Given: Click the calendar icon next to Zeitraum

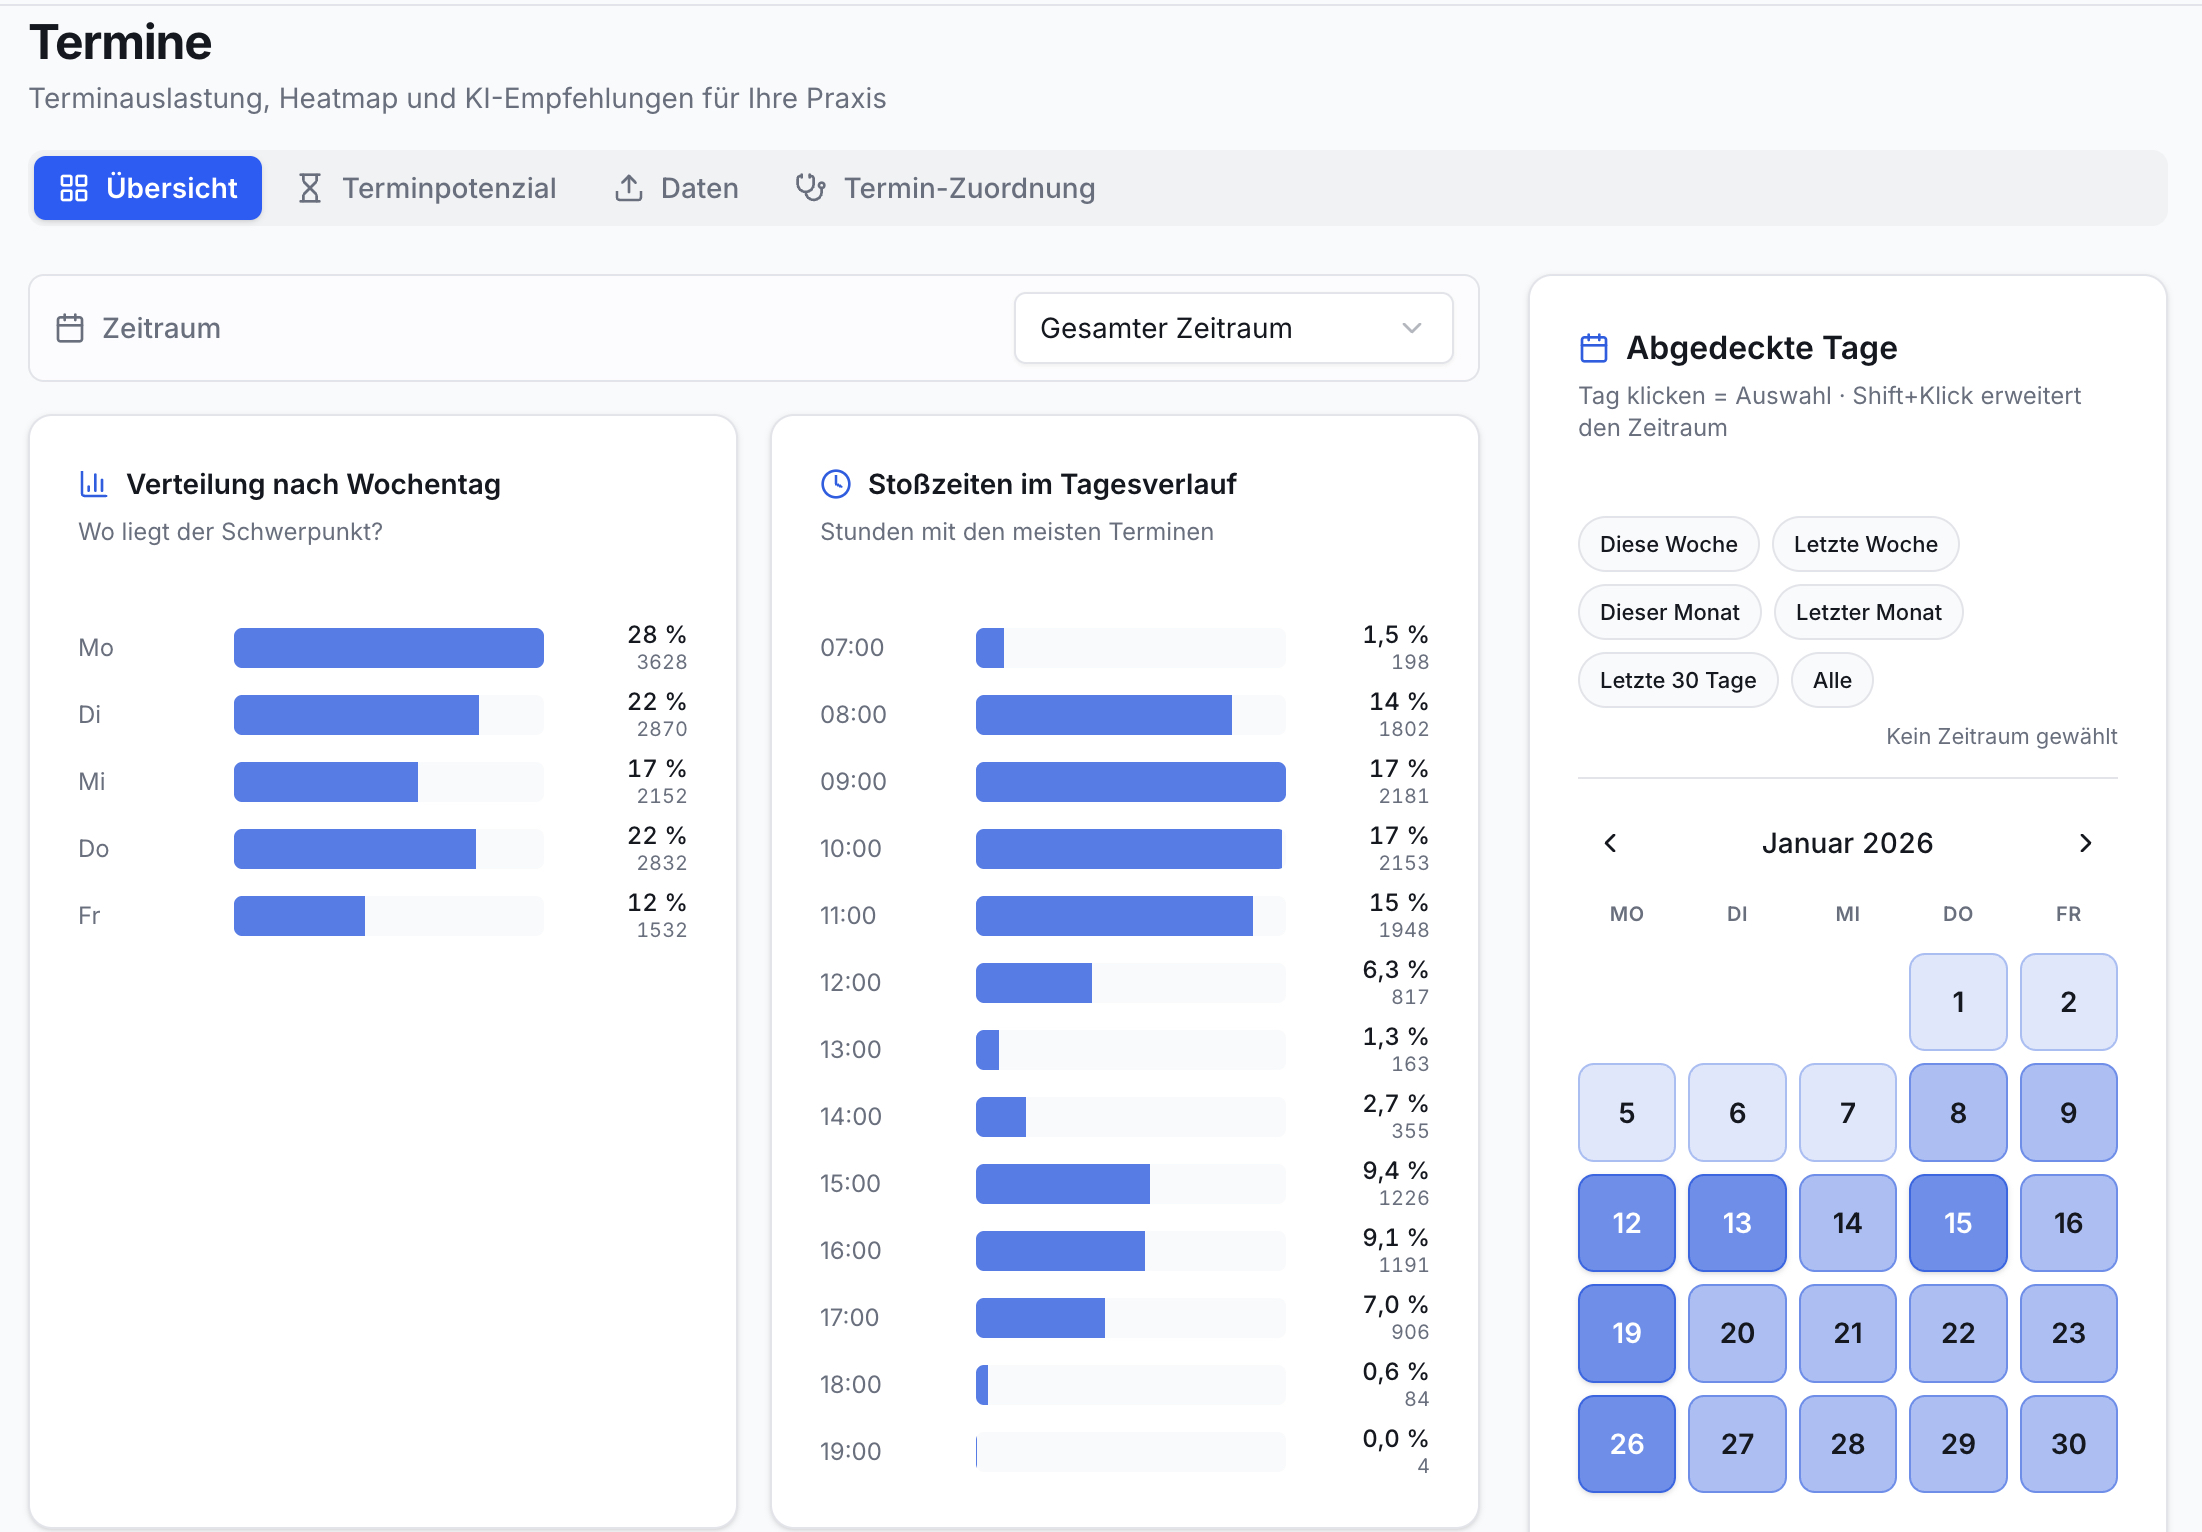Looking at the screenshot, I should tap(70, 328).
